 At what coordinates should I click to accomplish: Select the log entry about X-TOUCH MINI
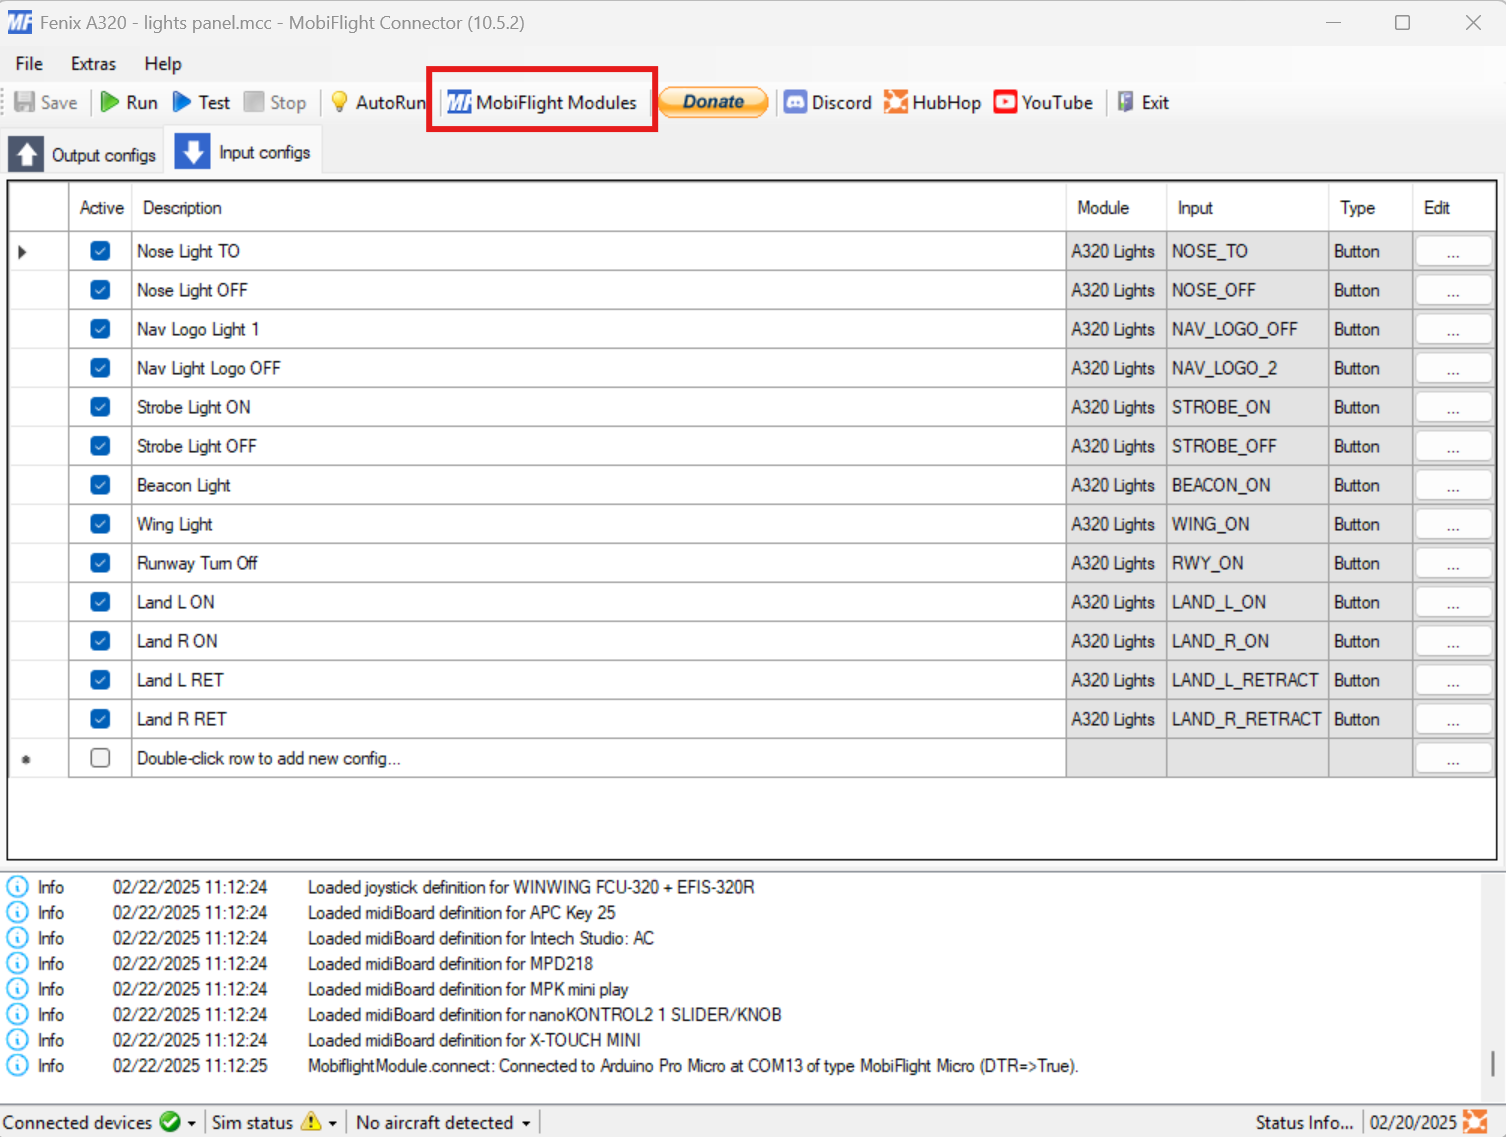coord(474,1040)
